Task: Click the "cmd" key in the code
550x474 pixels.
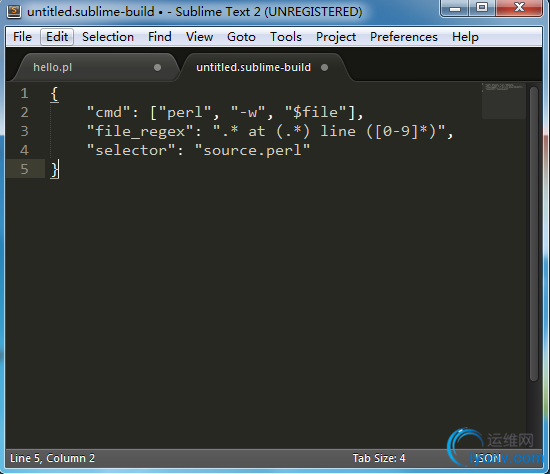Action: pos(108,113)
